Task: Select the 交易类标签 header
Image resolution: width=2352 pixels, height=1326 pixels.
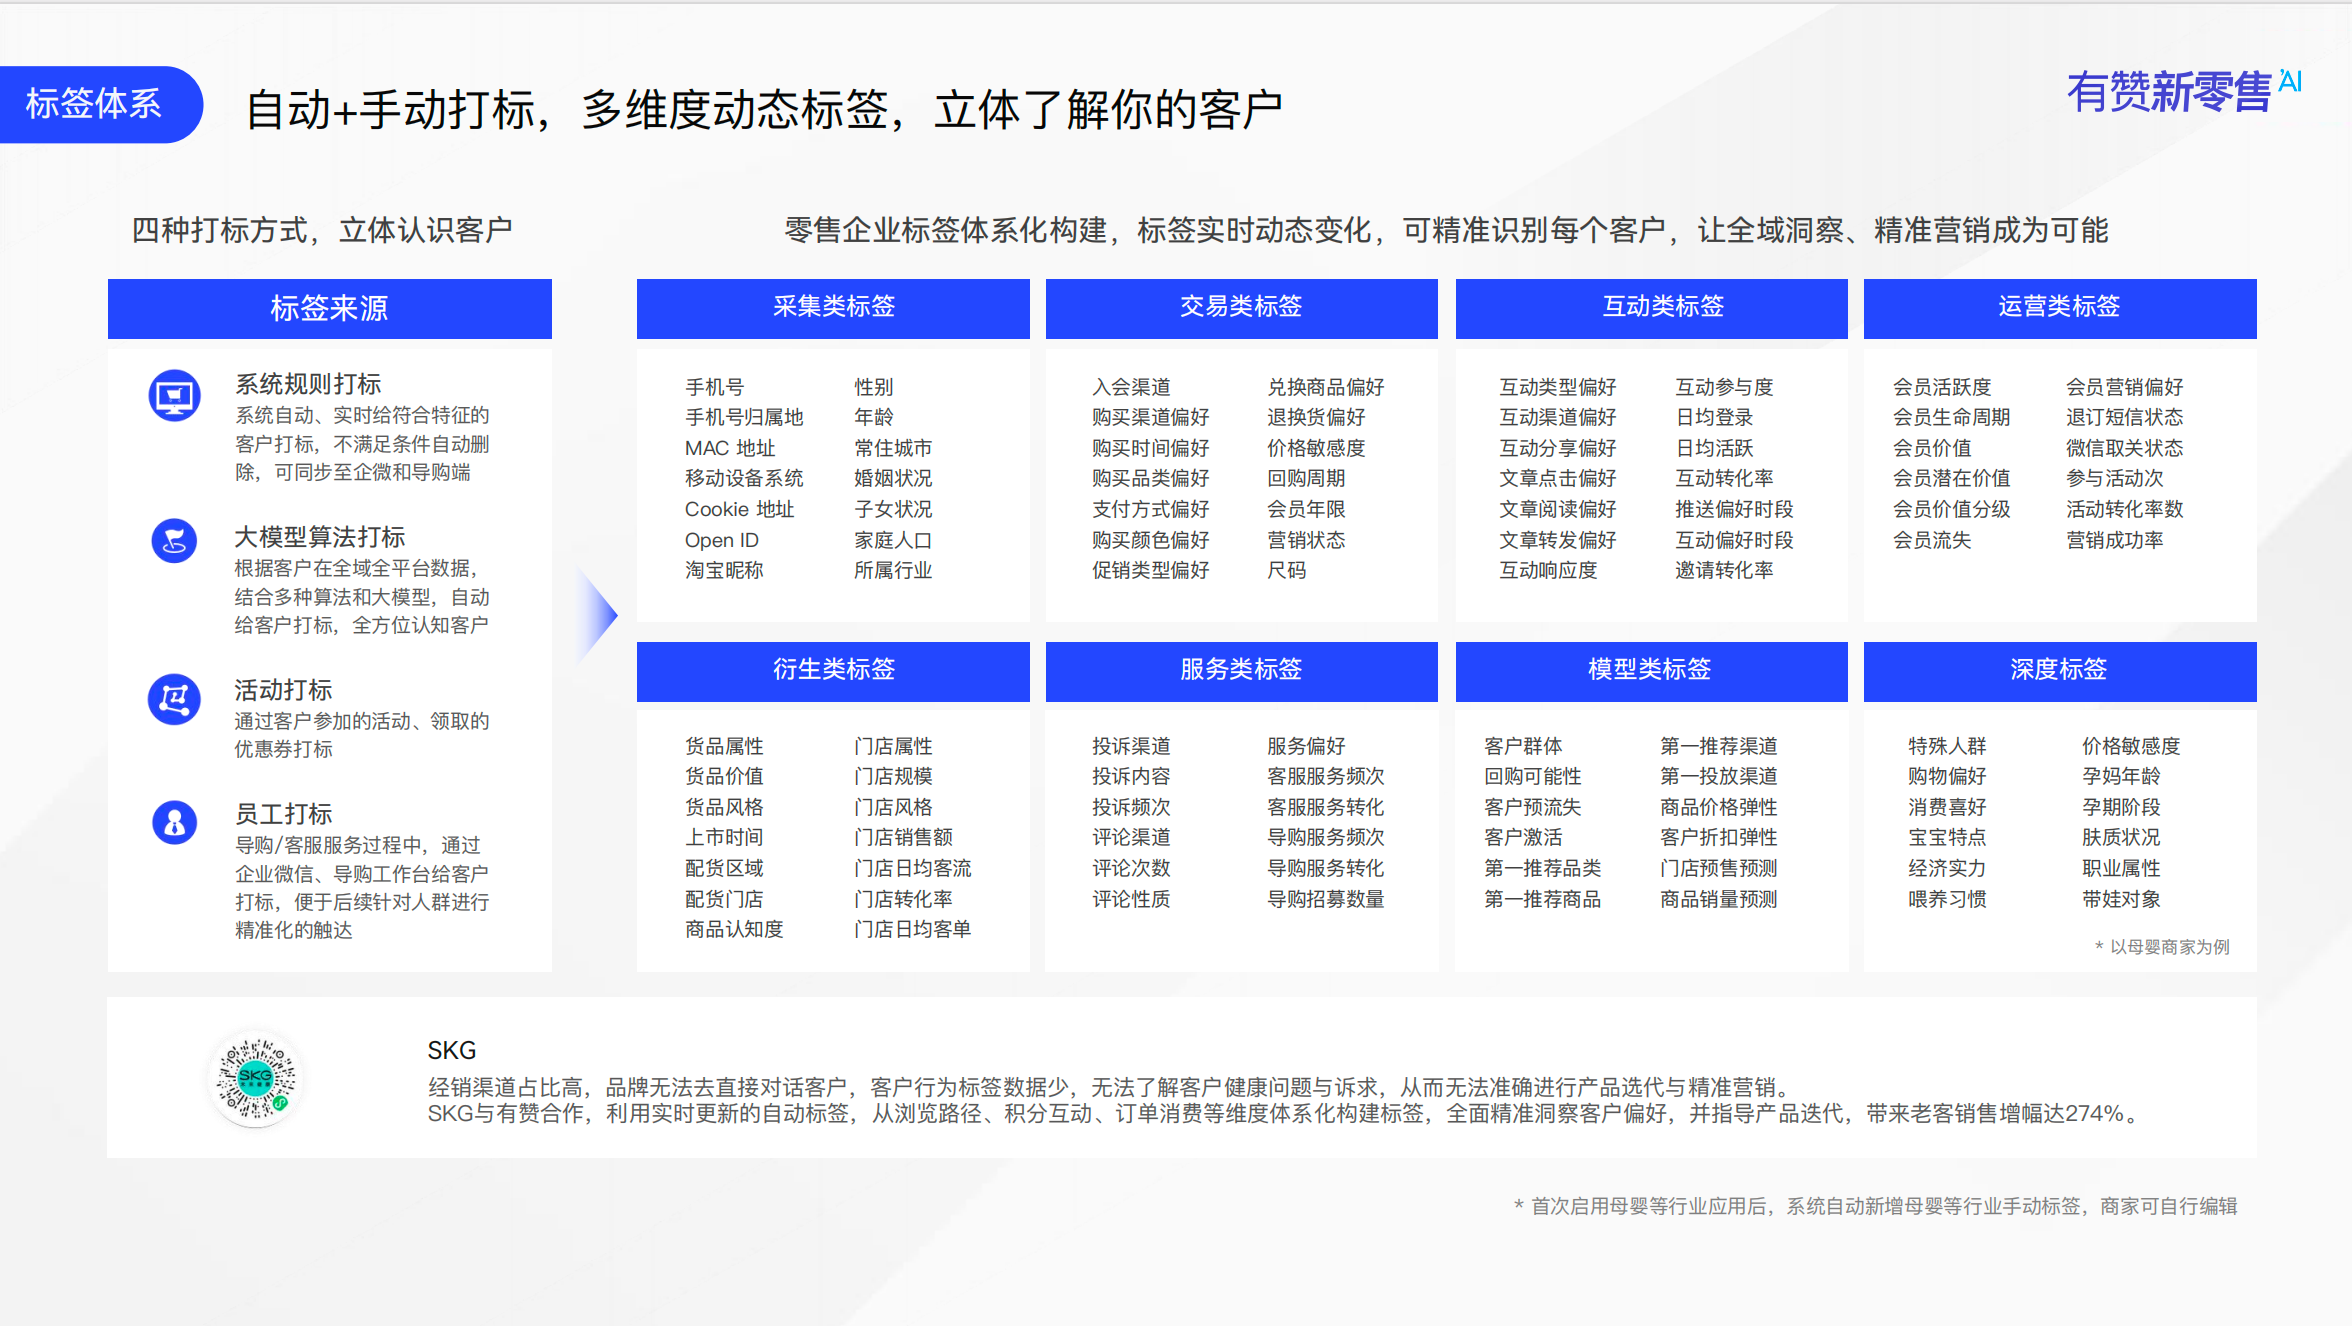Action: (x=1241, y=308)
